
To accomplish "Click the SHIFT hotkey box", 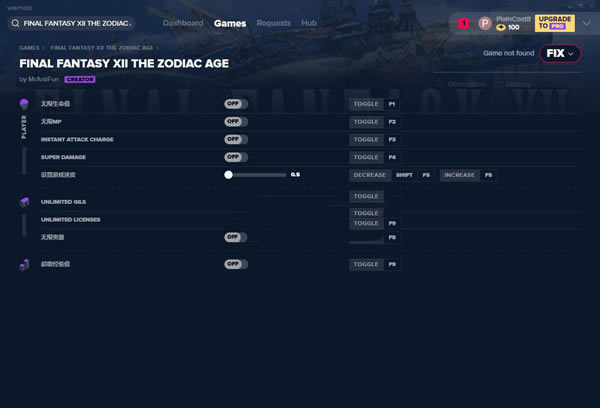I will [404, 175].
